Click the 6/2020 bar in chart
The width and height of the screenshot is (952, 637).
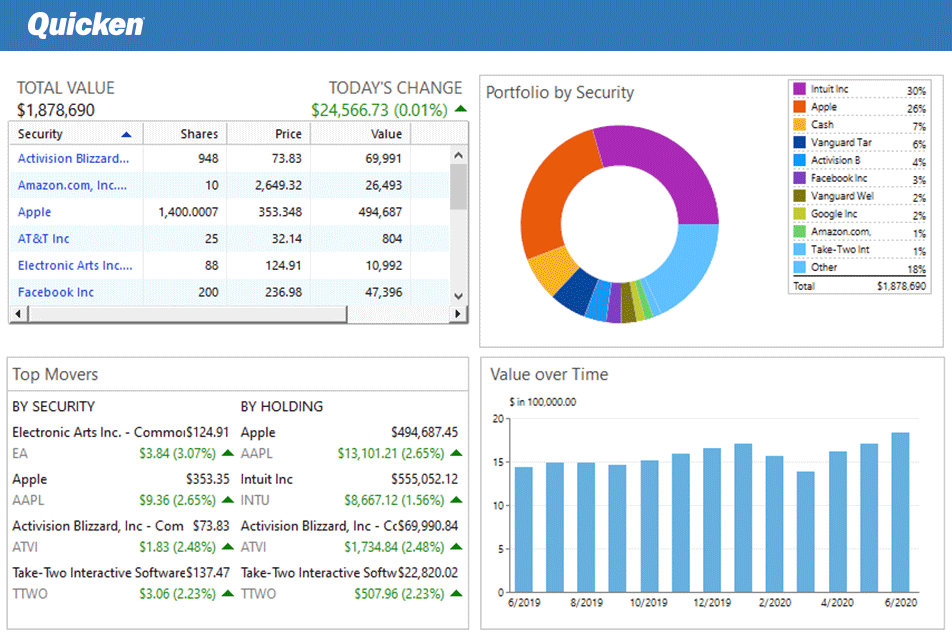tap(900, 512)
